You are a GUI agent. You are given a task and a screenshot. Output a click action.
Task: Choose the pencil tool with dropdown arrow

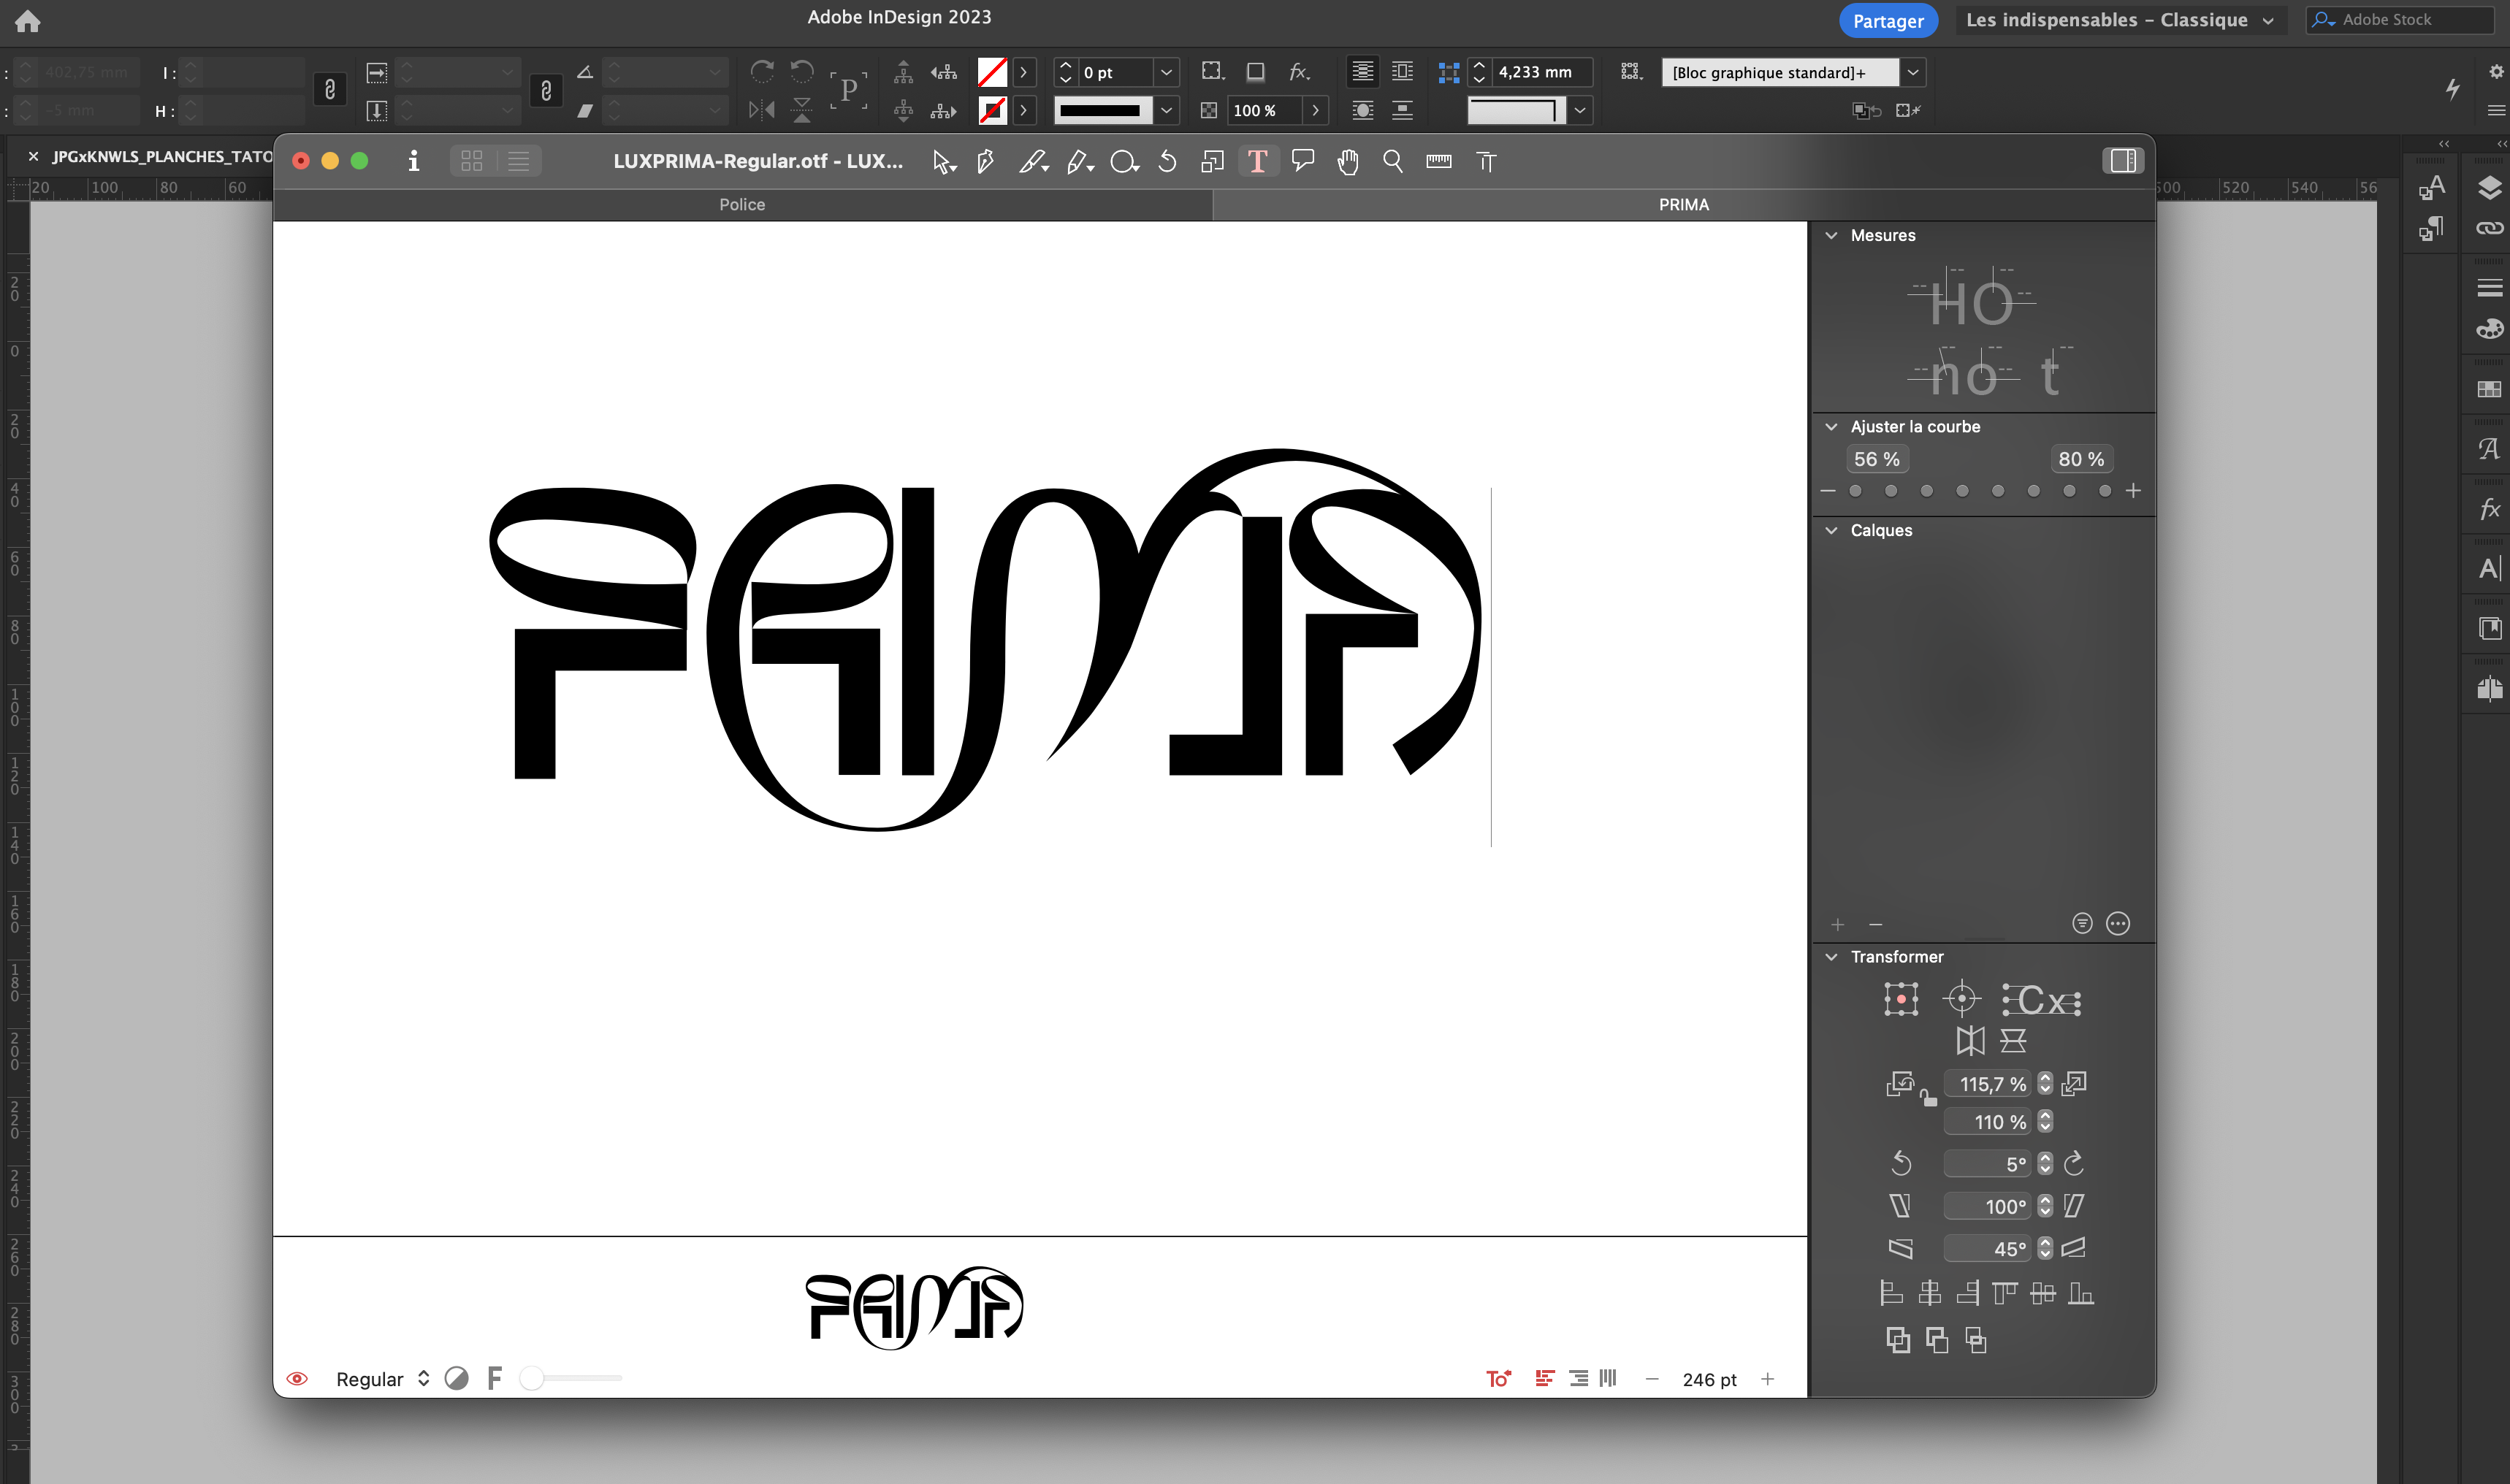pyautogui.click(x=1079, y=161)
